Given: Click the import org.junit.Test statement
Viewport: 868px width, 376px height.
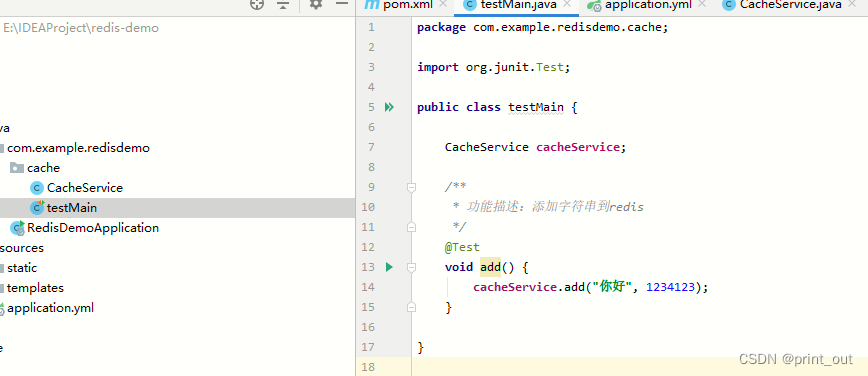Looking at the screenshot, I should click(493, 67).
